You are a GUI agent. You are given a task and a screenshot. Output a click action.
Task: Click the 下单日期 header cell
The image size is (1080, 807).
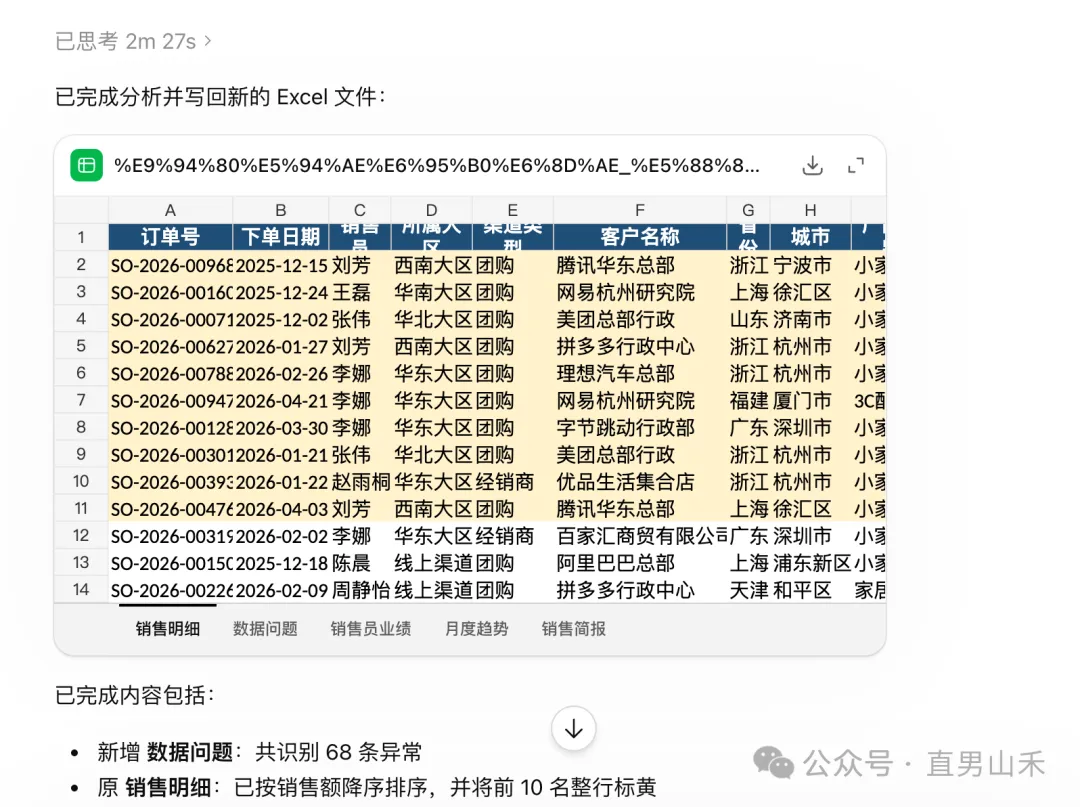tap(280, 237)
